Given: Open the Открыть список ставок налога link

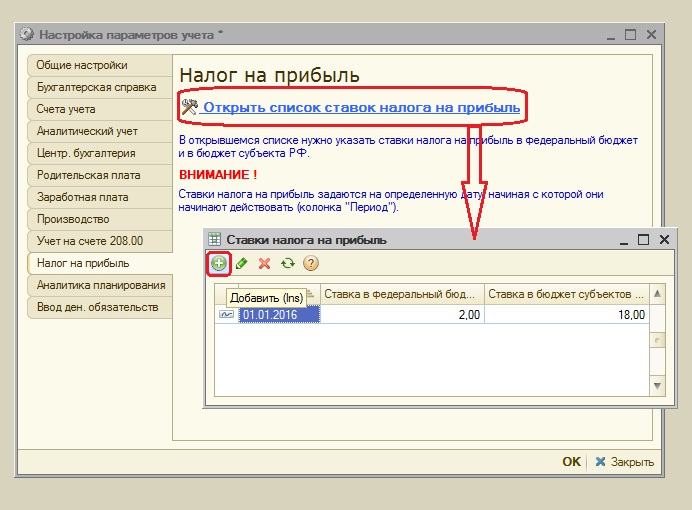Looking at the screenshot, I should click(x=361, y=107).
